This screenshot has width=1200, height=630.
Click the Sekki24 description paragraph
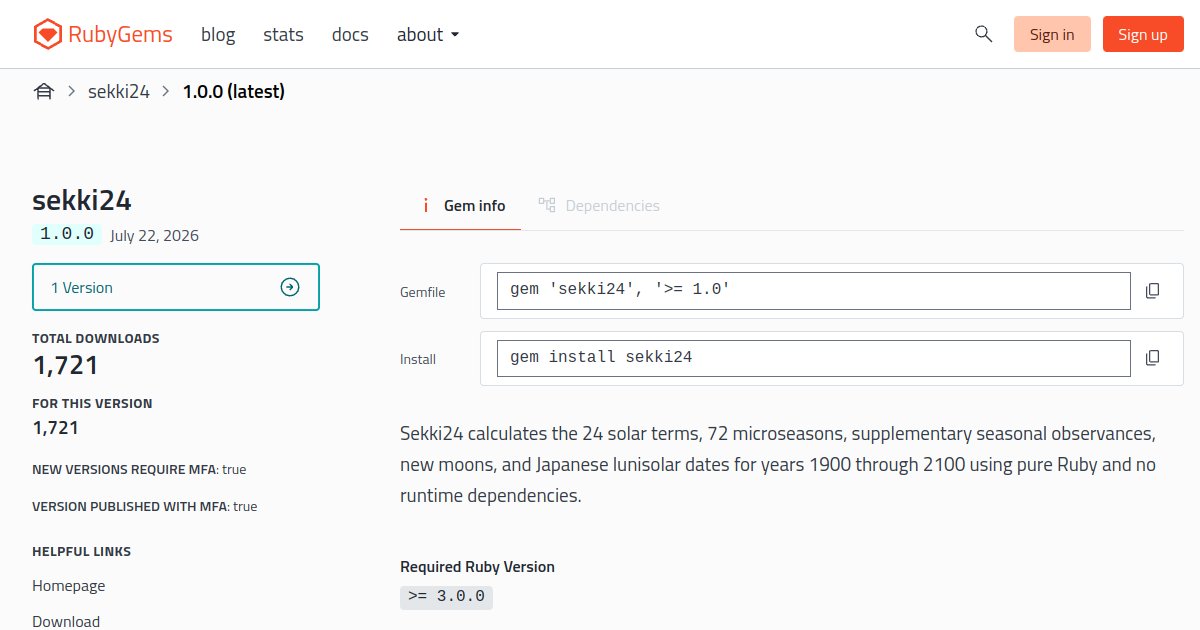point(778,464)
